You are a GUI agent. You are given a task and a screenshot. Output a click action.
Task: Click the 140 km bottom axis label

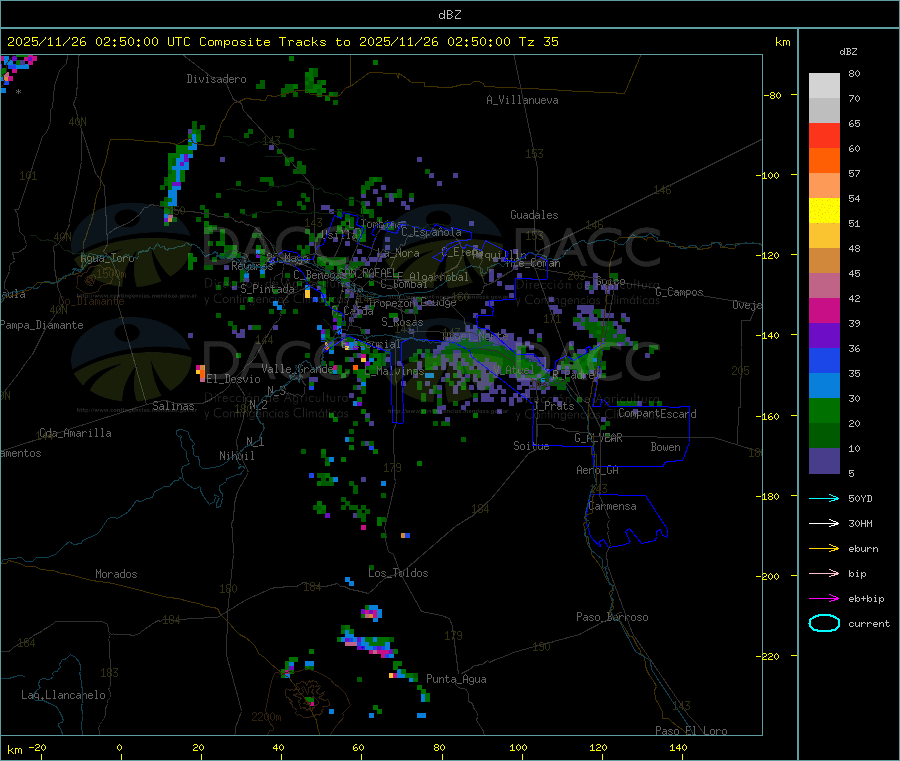pyautogui.click(x=678, y=747)
